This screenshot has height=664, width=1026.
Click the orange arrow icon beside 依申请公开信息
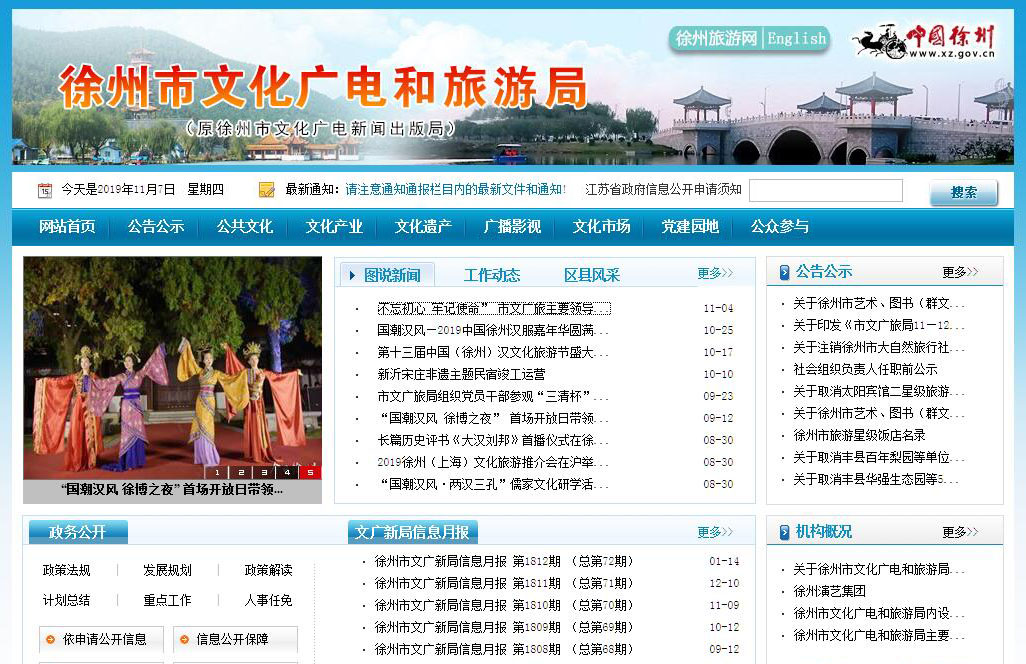click(x=49, y=640)
